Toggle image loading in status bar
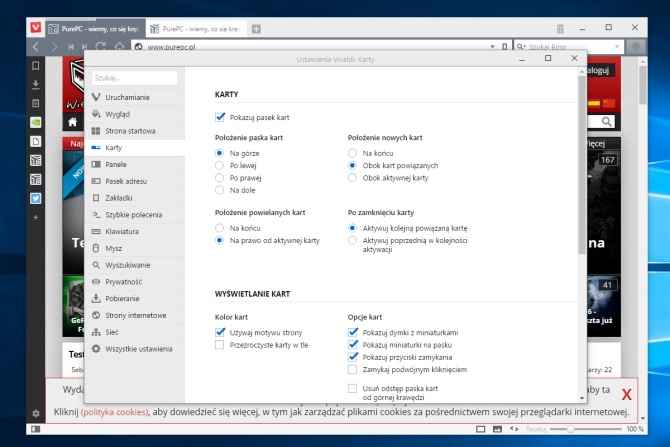The height and width of the screenshot is (447, 670). [497, 429]
